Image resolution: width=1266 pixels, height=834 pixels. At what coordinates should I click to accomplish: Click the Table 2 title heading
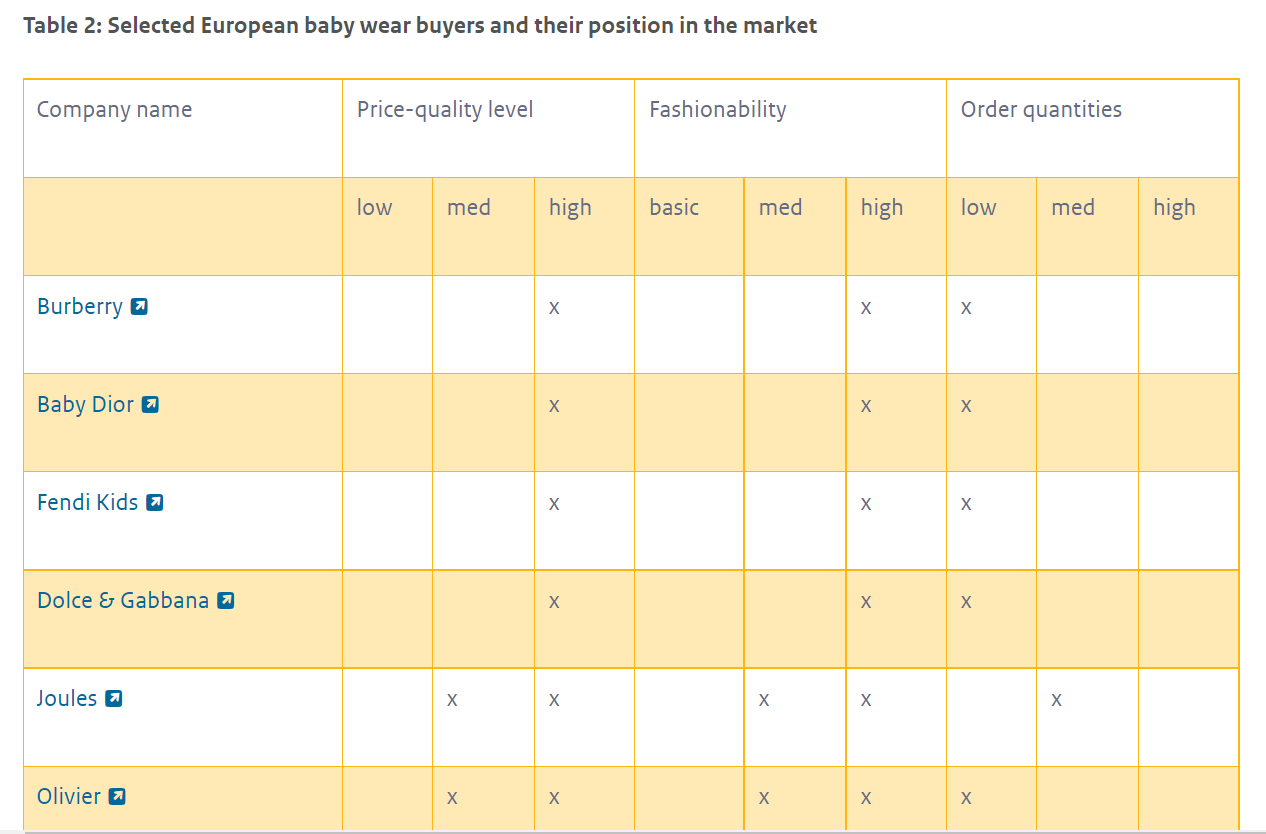[x=419, y=26]
